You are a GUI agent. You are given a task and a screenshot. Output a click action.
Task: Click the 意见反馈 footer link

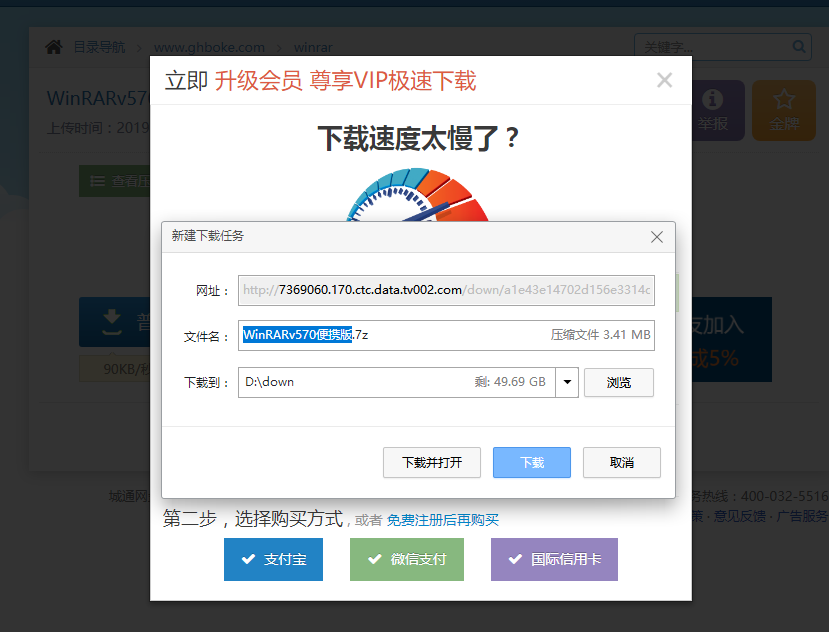pyautogui.click(x=739, y=516)
